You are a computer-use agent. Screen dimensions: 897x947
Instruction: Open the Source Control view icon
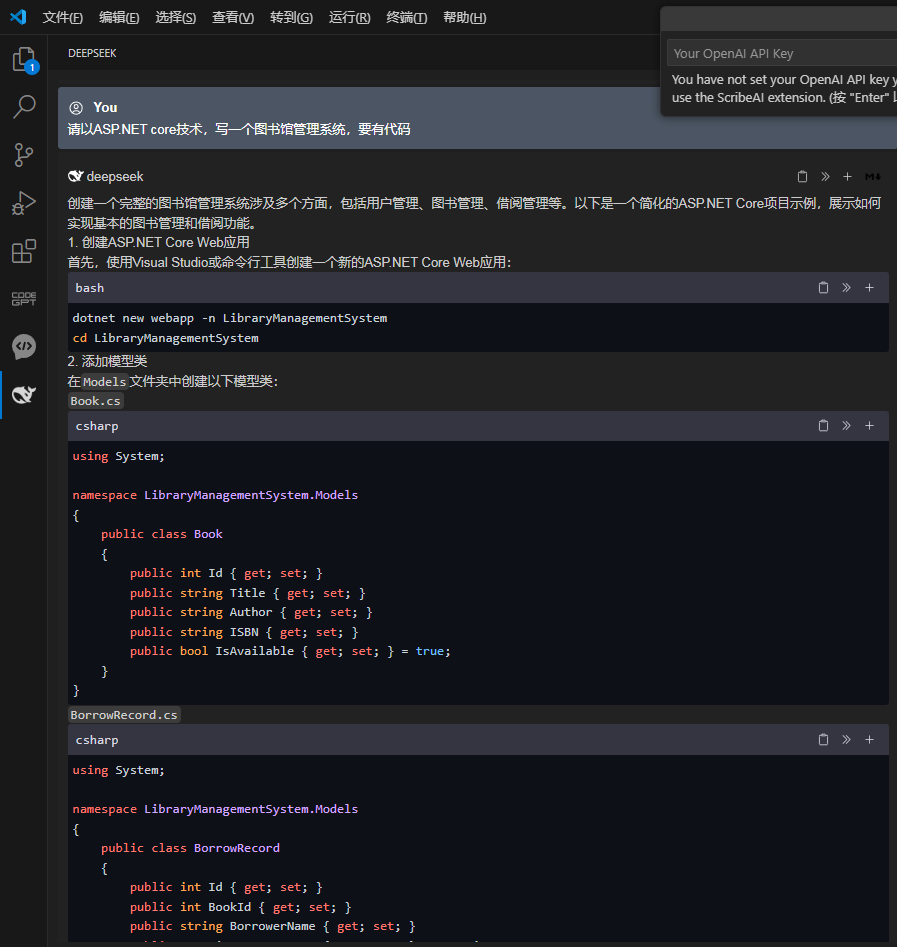click(24, 155)
